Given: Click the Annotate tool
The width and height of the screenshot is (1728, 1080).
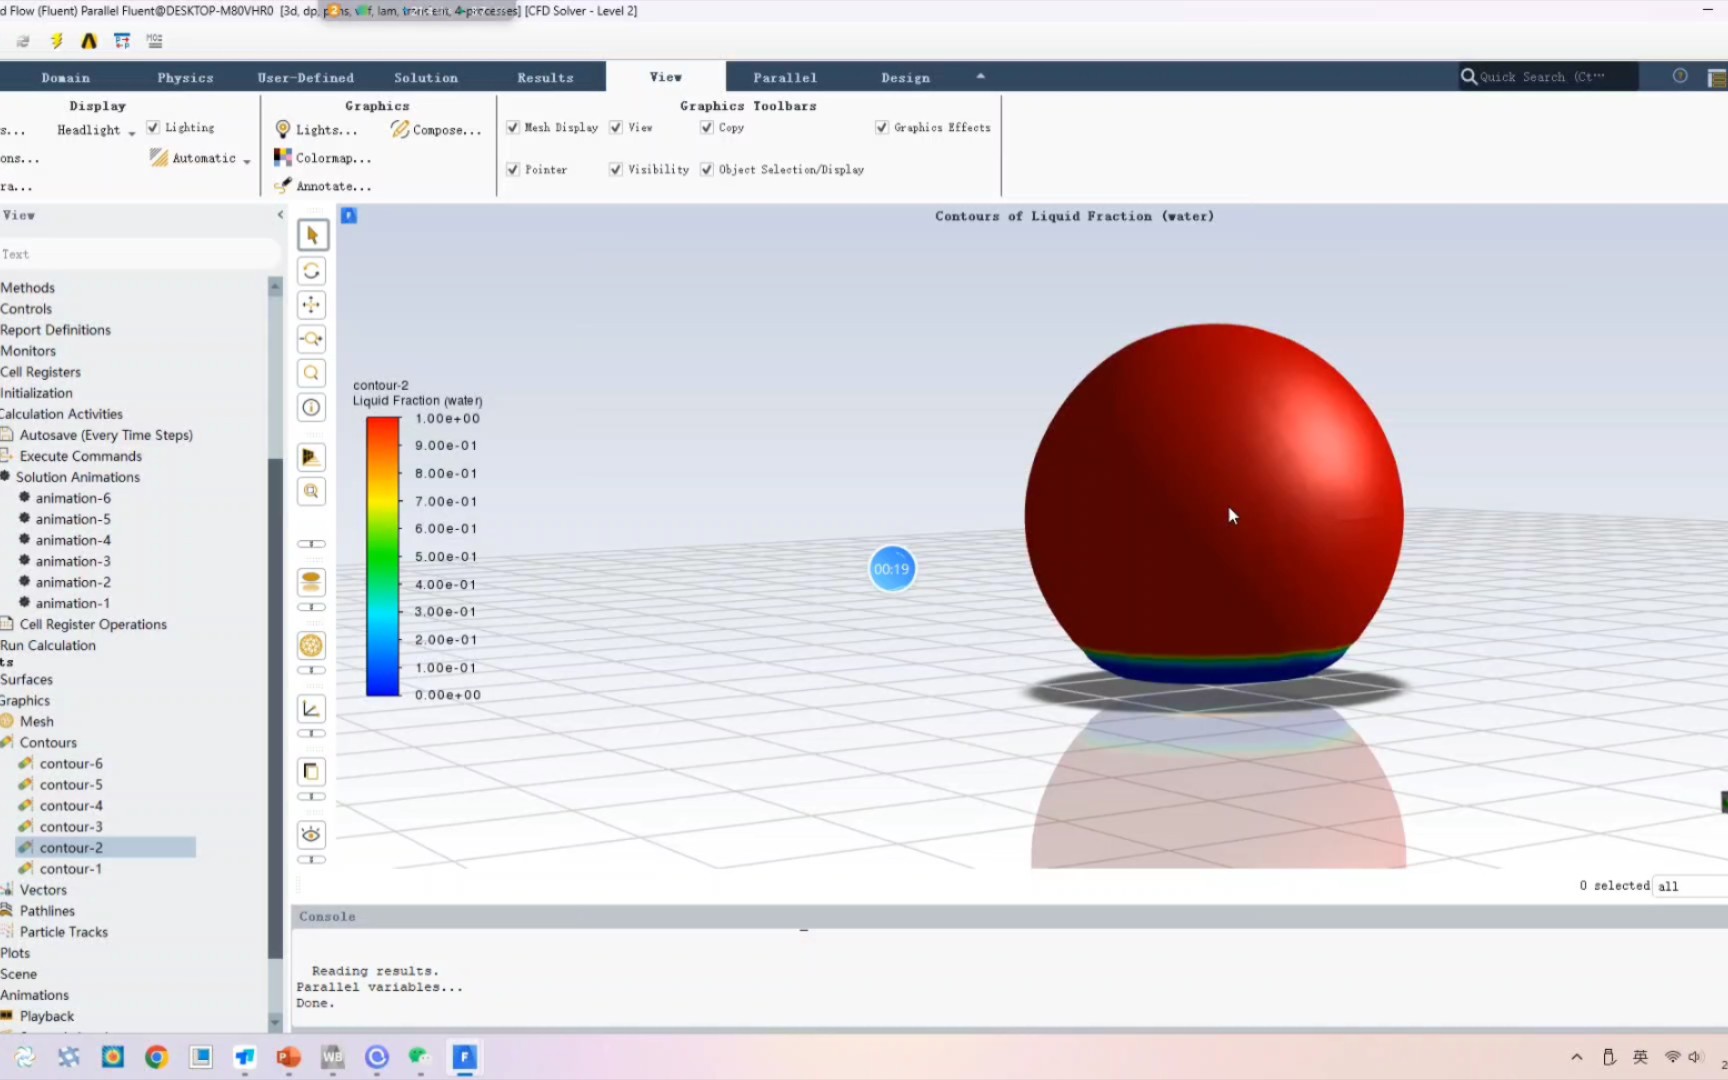Looking at the screenshot, I should click(323, 185).
